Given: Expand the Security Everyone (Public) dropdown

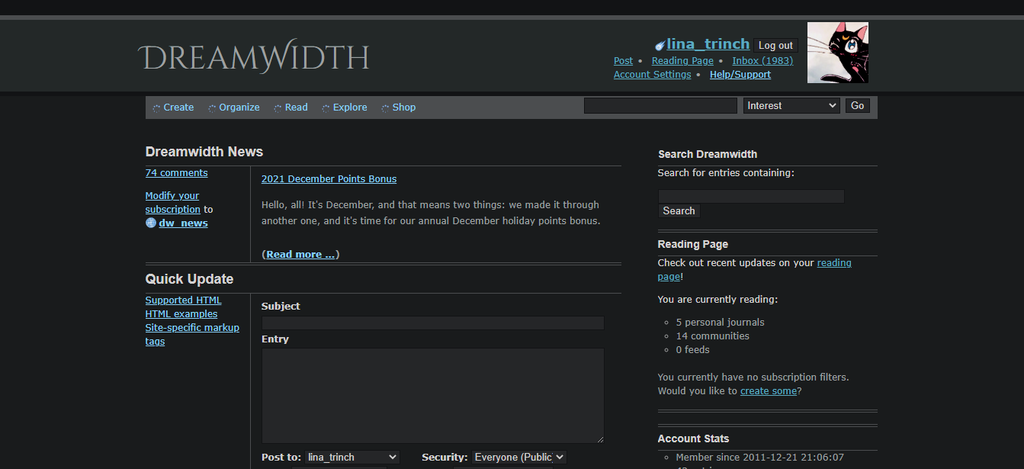Looking at the screenshot, I should click(x=519, y=457).
